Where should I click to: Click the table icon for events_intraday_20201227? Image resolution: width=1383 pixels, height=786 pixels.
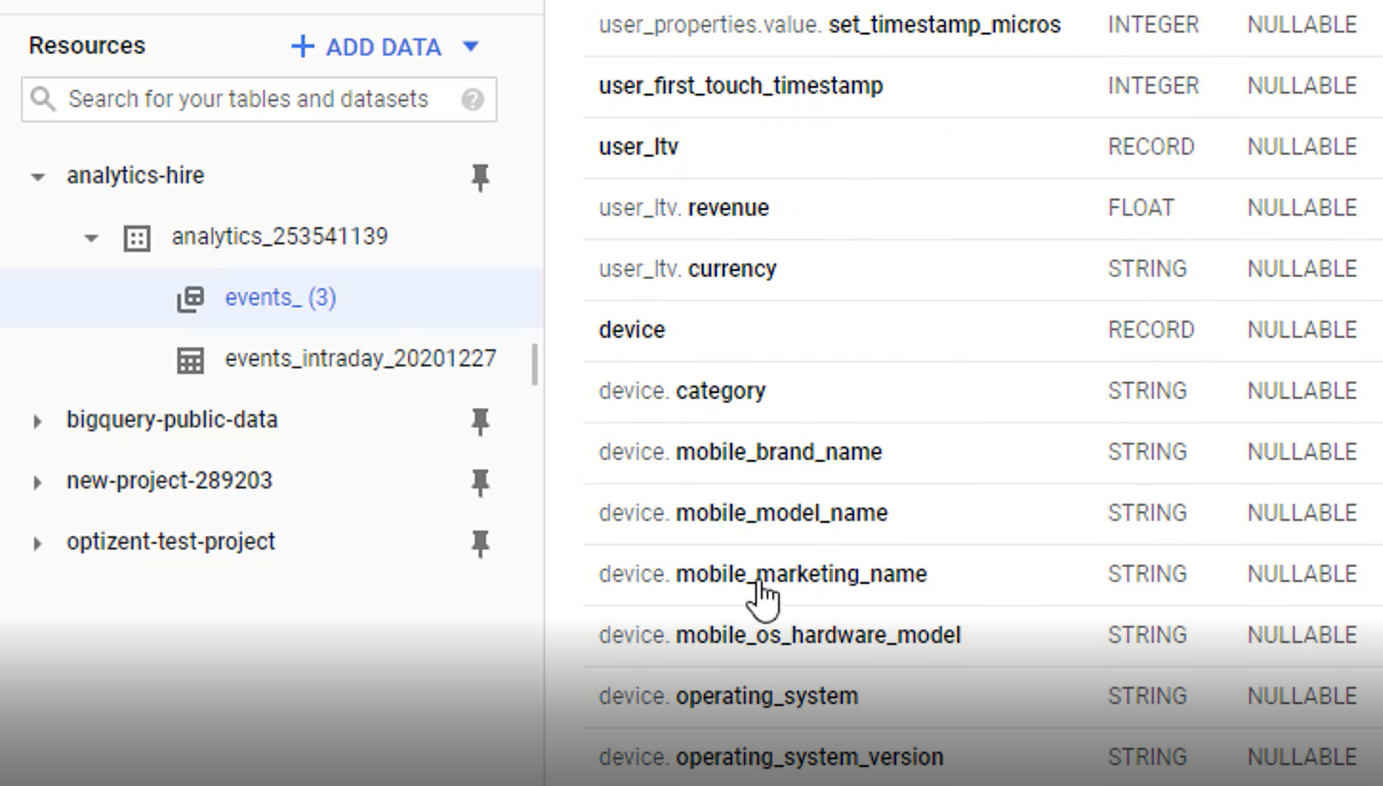[x=190, y=360]
